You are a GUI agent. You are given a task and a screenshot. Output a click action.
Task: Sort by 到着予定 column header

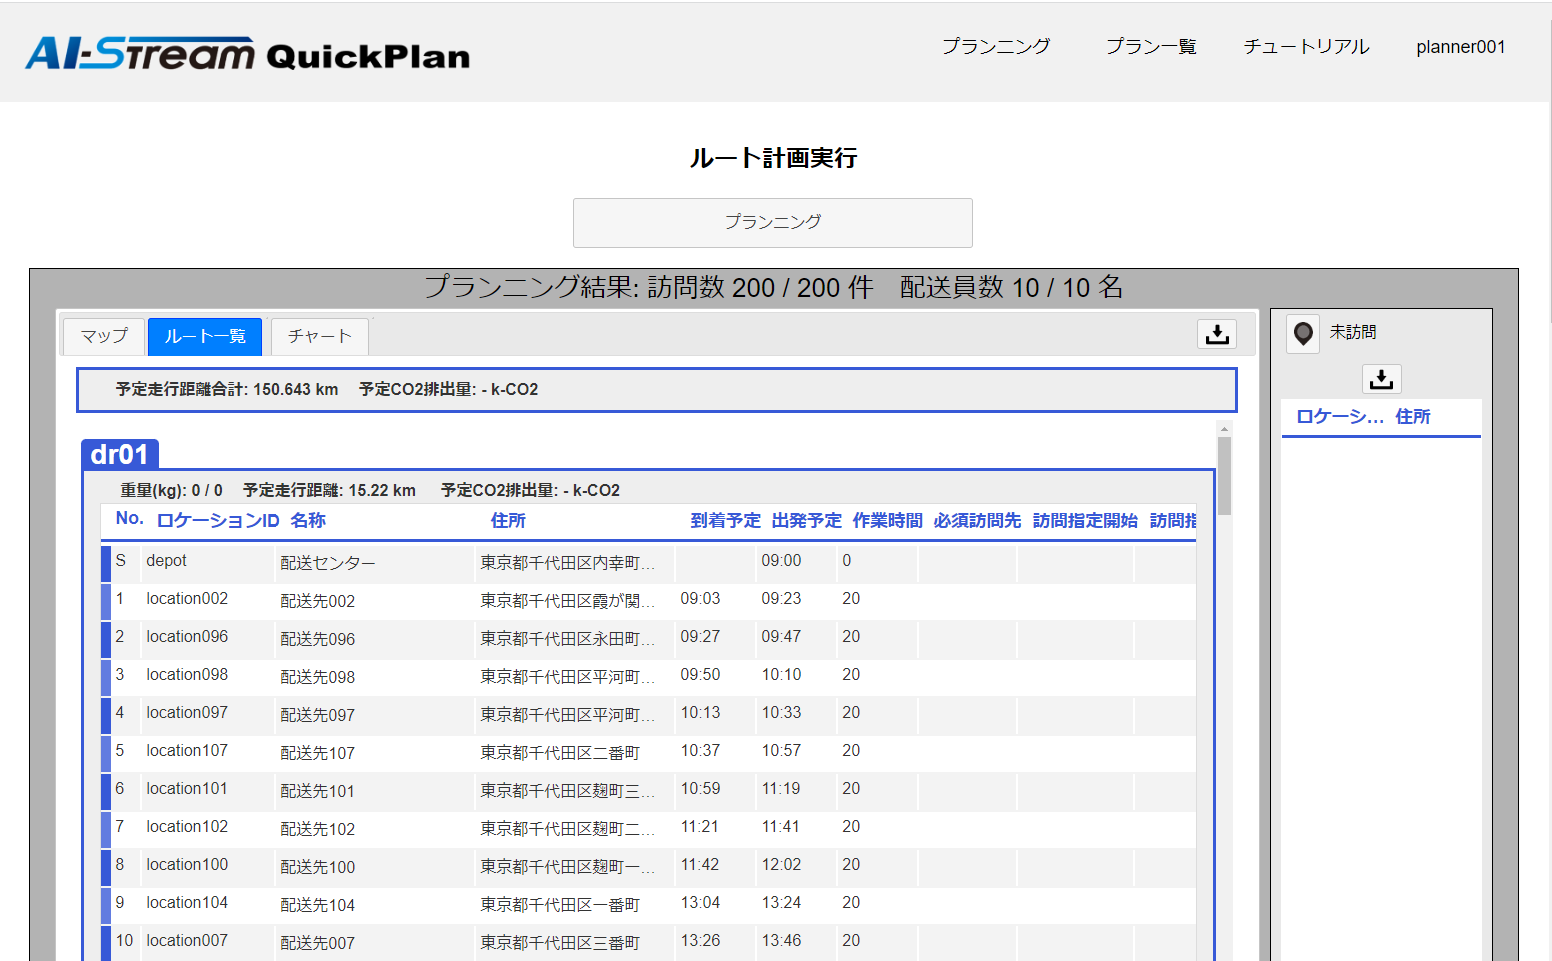725,521
